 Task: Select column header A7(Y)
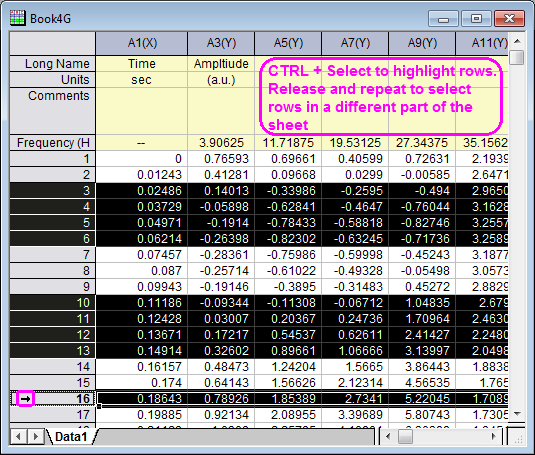point(355,43)
